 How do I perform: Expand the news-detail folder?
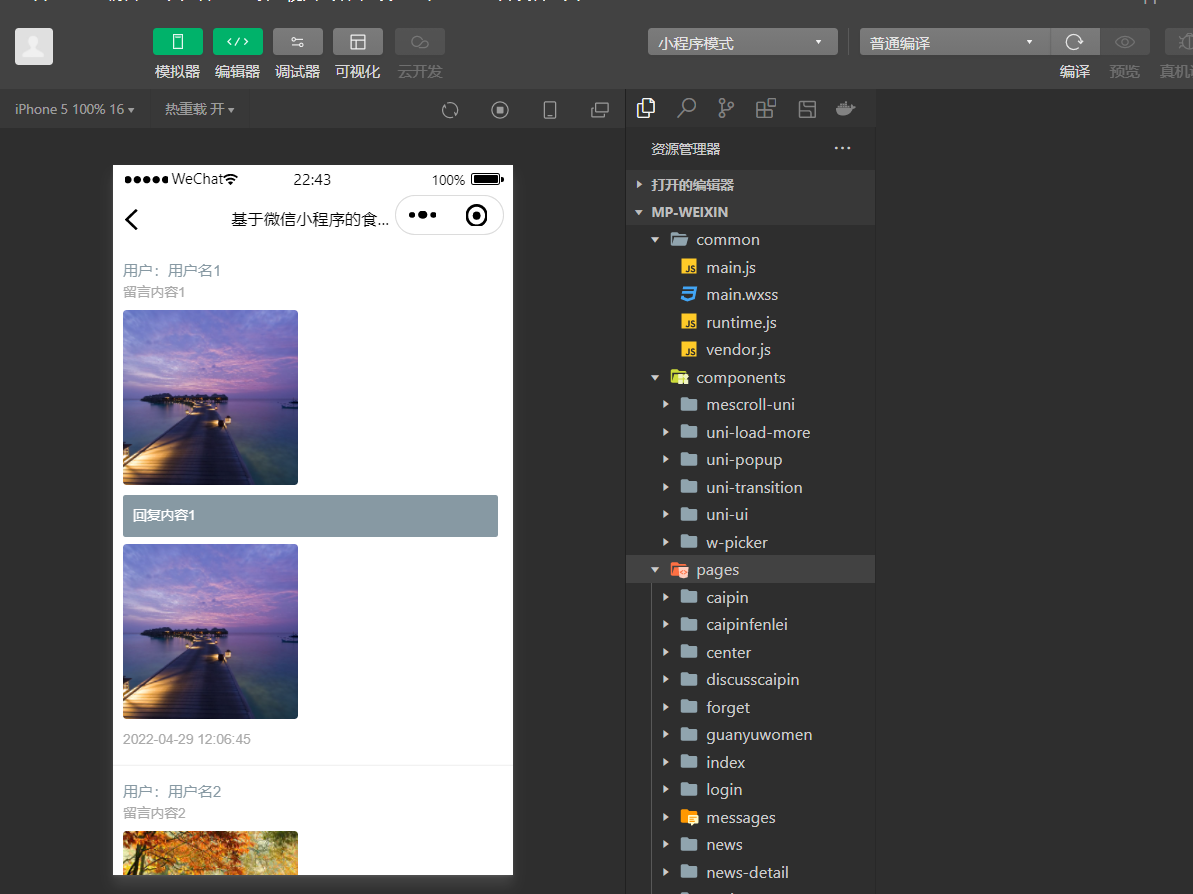tap(750, 873)
